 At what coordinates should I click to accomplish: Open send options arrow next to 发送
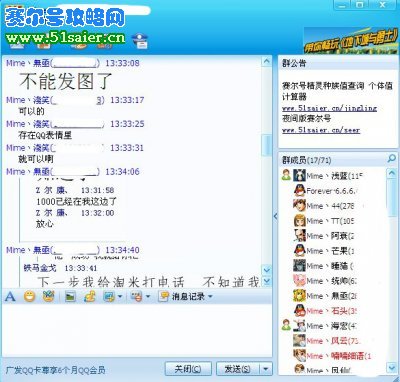pyautogui.click(x=266, y=369)
